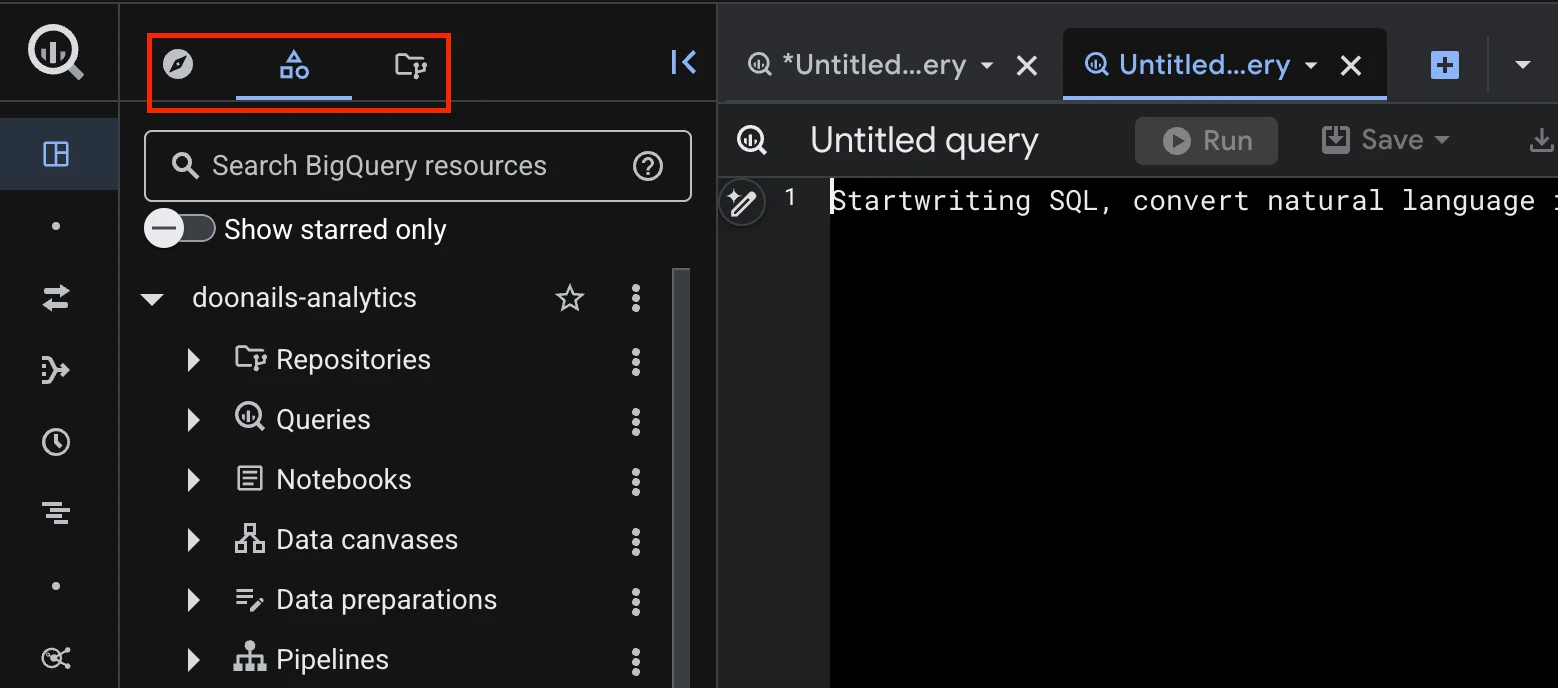
Task: Expand the Queries node
Action: click(x=194, y=421)
